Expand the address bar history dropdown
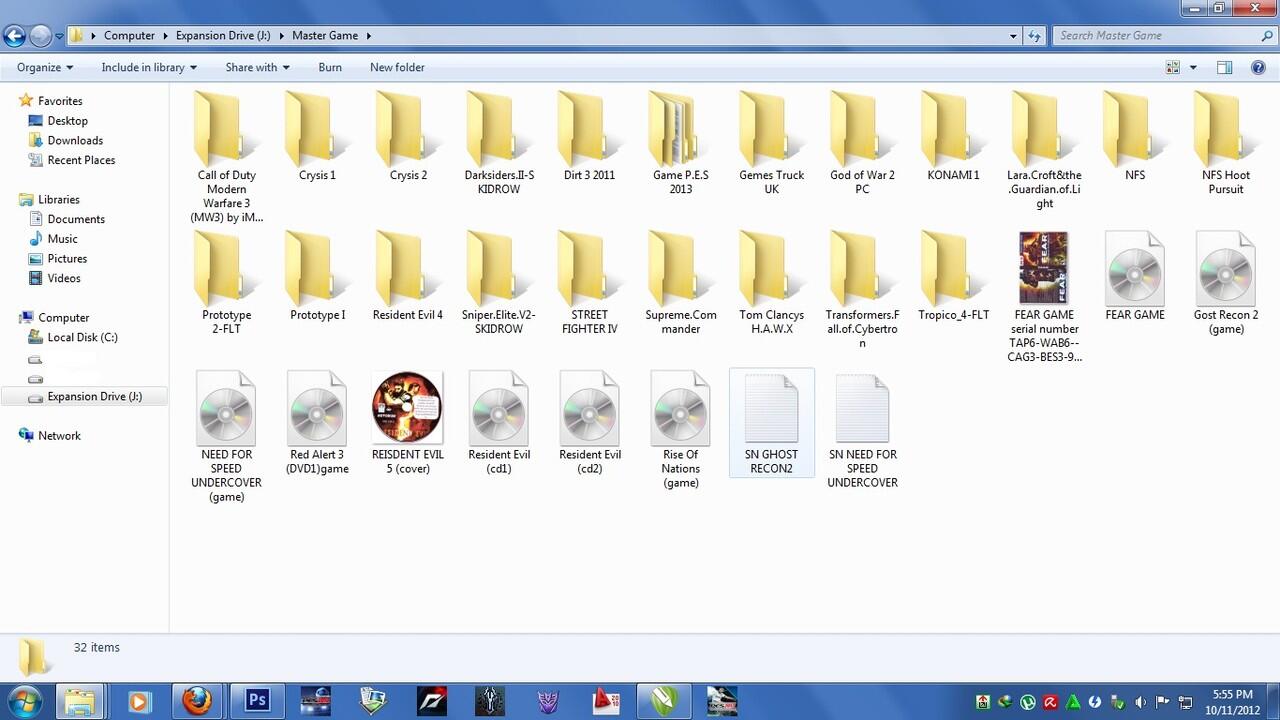Viewport: 1280px width, 720px height. (x=1014, y=35)
